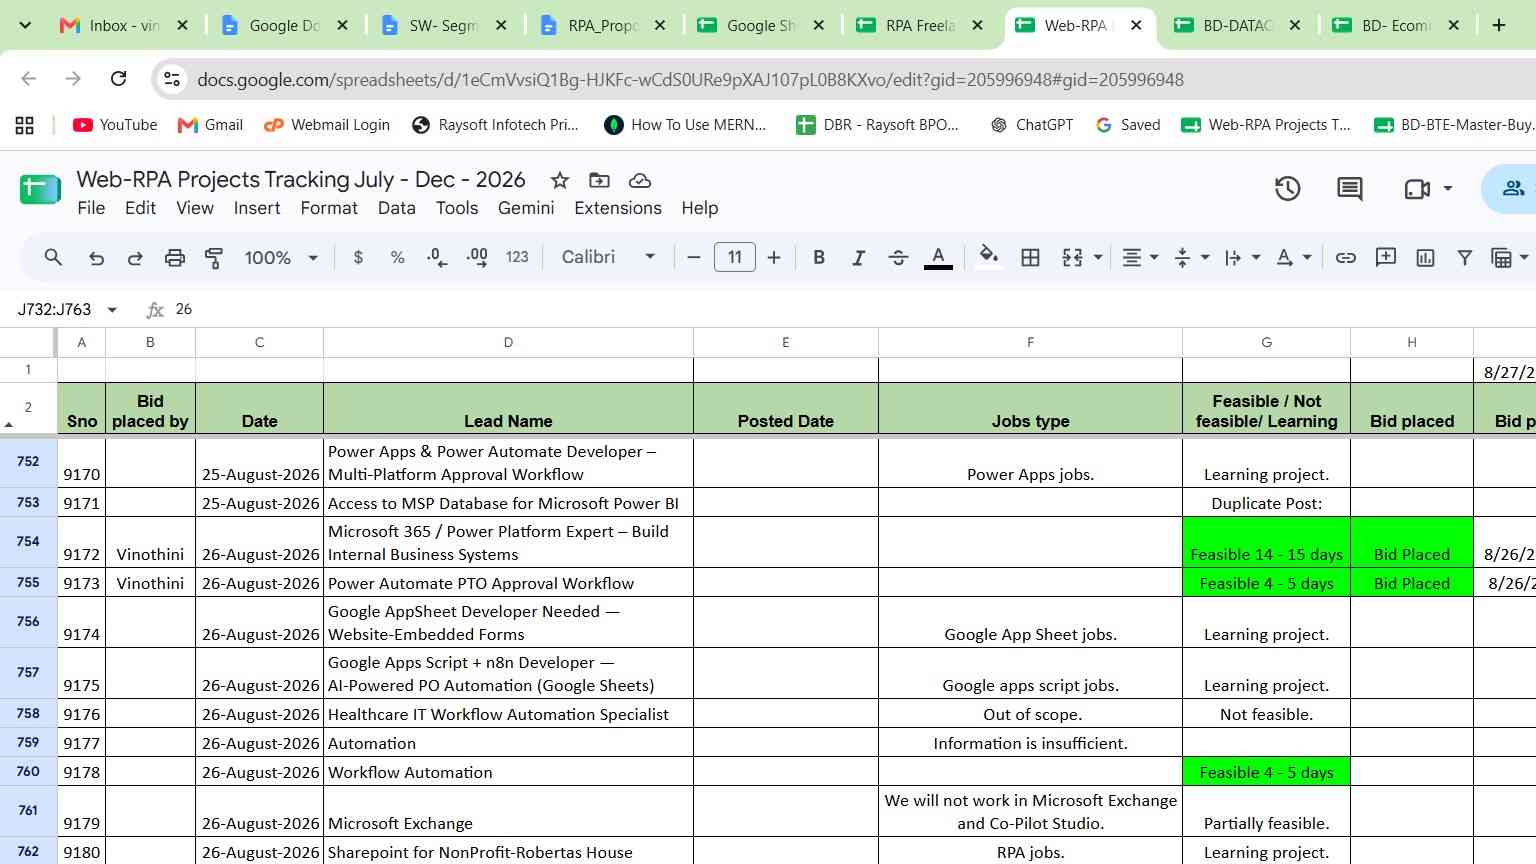Toggle strikethrough formatting
Screen dimensions: 1536x864
pyautogui.click(x=898, y=257)
